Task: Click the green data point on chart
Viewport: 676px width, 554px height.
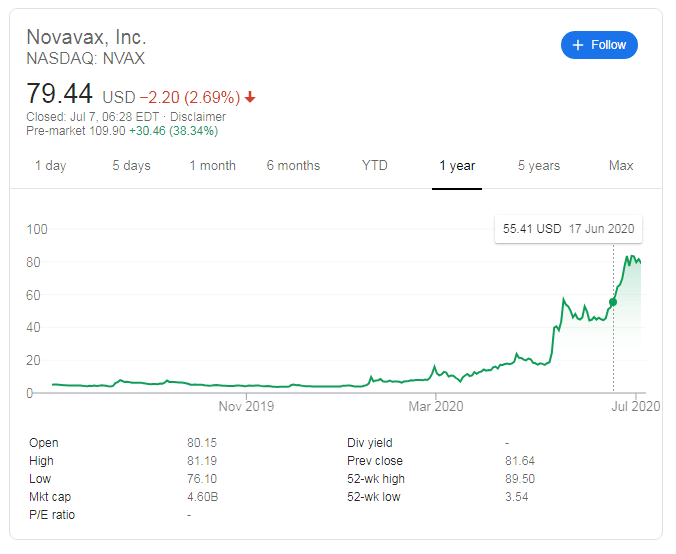Action: click(x=613, y=302)
